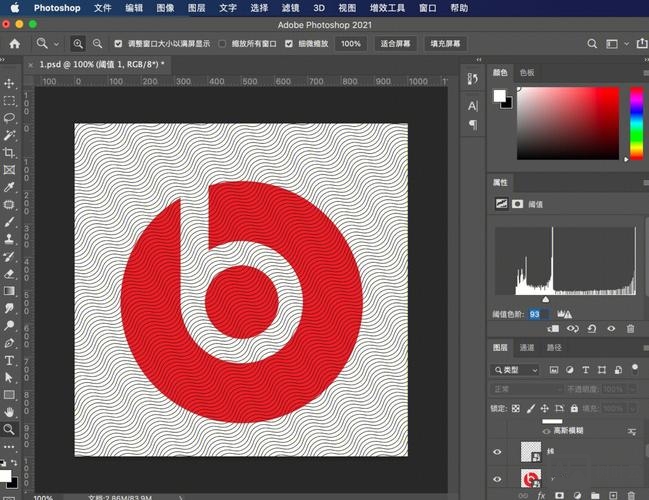Open the 滤镜 menu
Image resolution: width=649 pixels, height=500 pixels.
point(289,7)
